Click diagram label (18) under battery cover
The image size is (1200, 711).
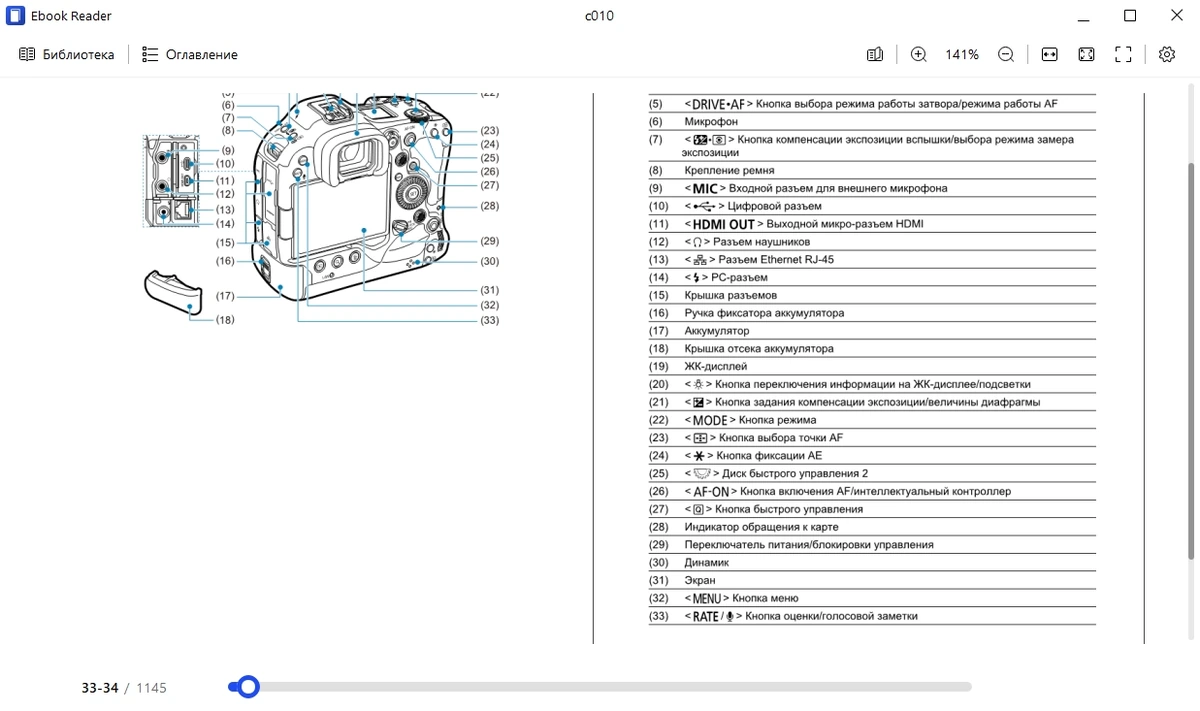(x=225, y=320)
